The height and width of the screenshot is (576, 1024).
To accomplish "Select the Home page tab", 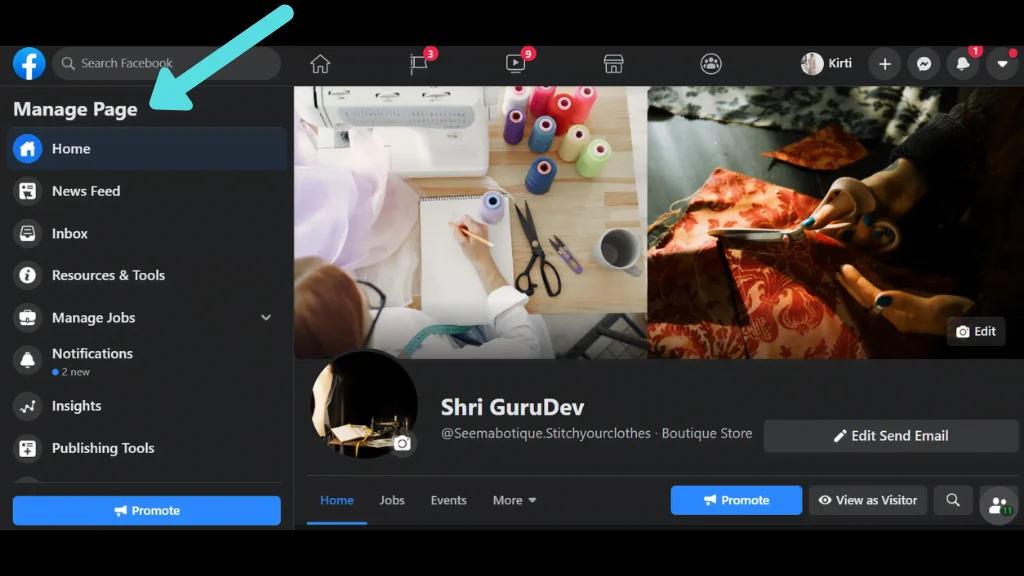I will click(x=337, y=500).
